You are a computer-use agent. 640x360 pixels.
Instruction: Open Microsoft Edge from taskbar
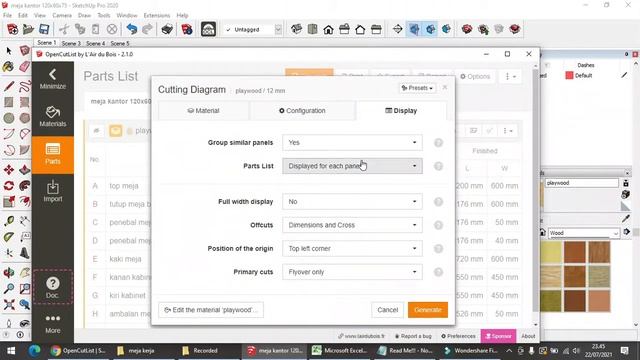(x=34, y=351)
